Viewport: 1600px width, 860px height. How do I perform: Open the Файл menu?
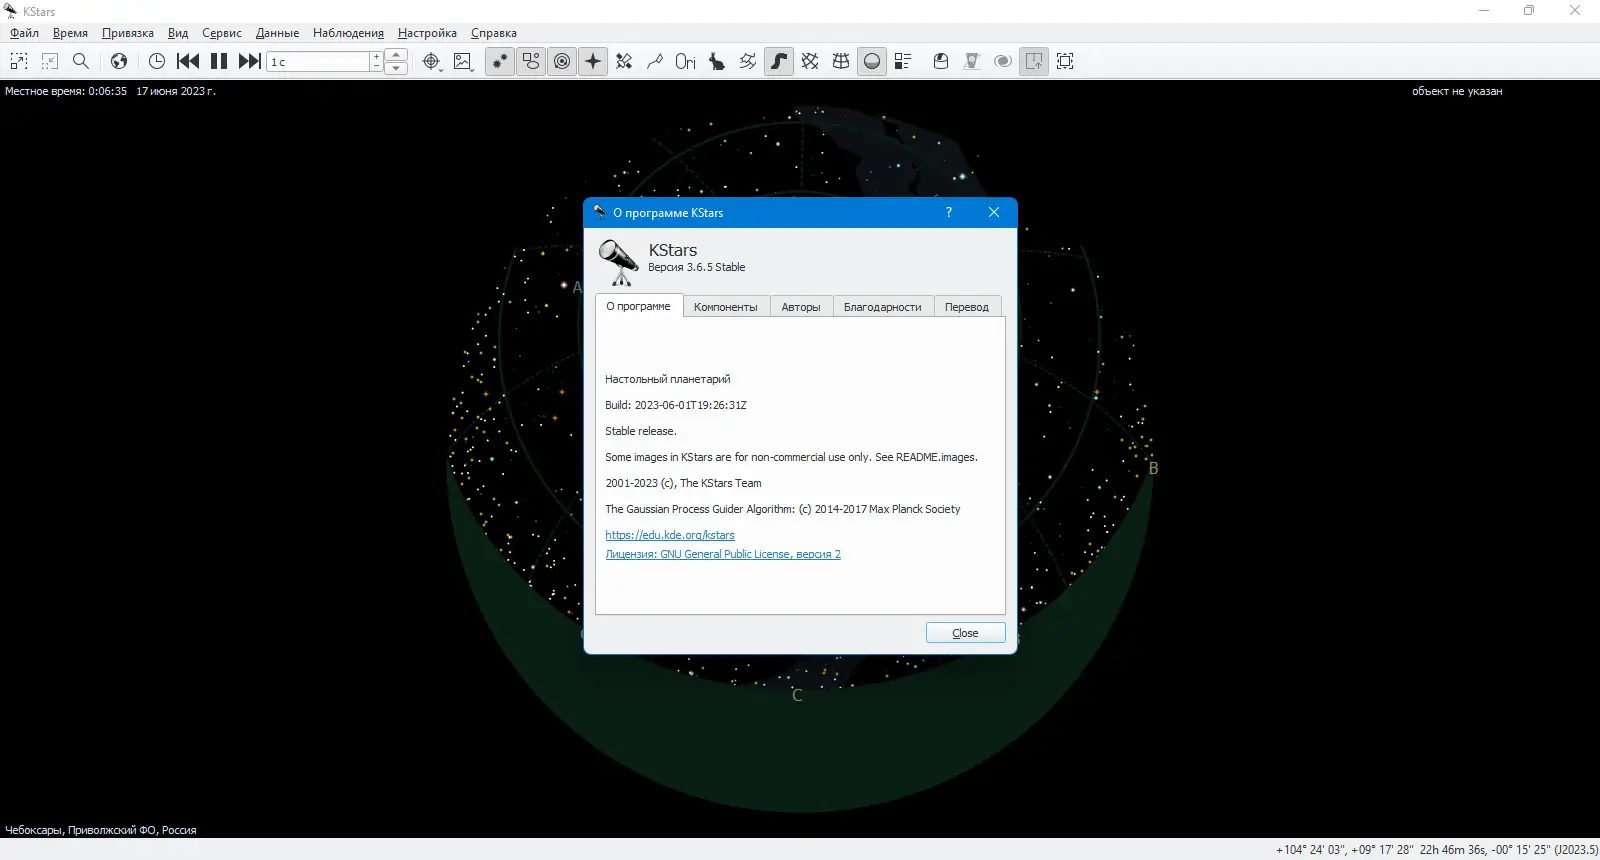[24, 33]
